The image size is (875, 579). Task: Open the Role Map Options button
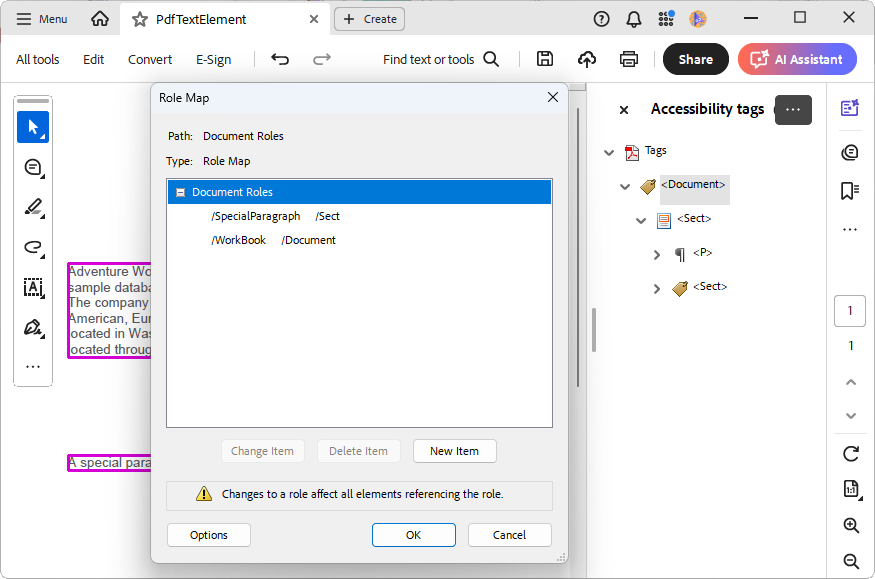[209, 535]
